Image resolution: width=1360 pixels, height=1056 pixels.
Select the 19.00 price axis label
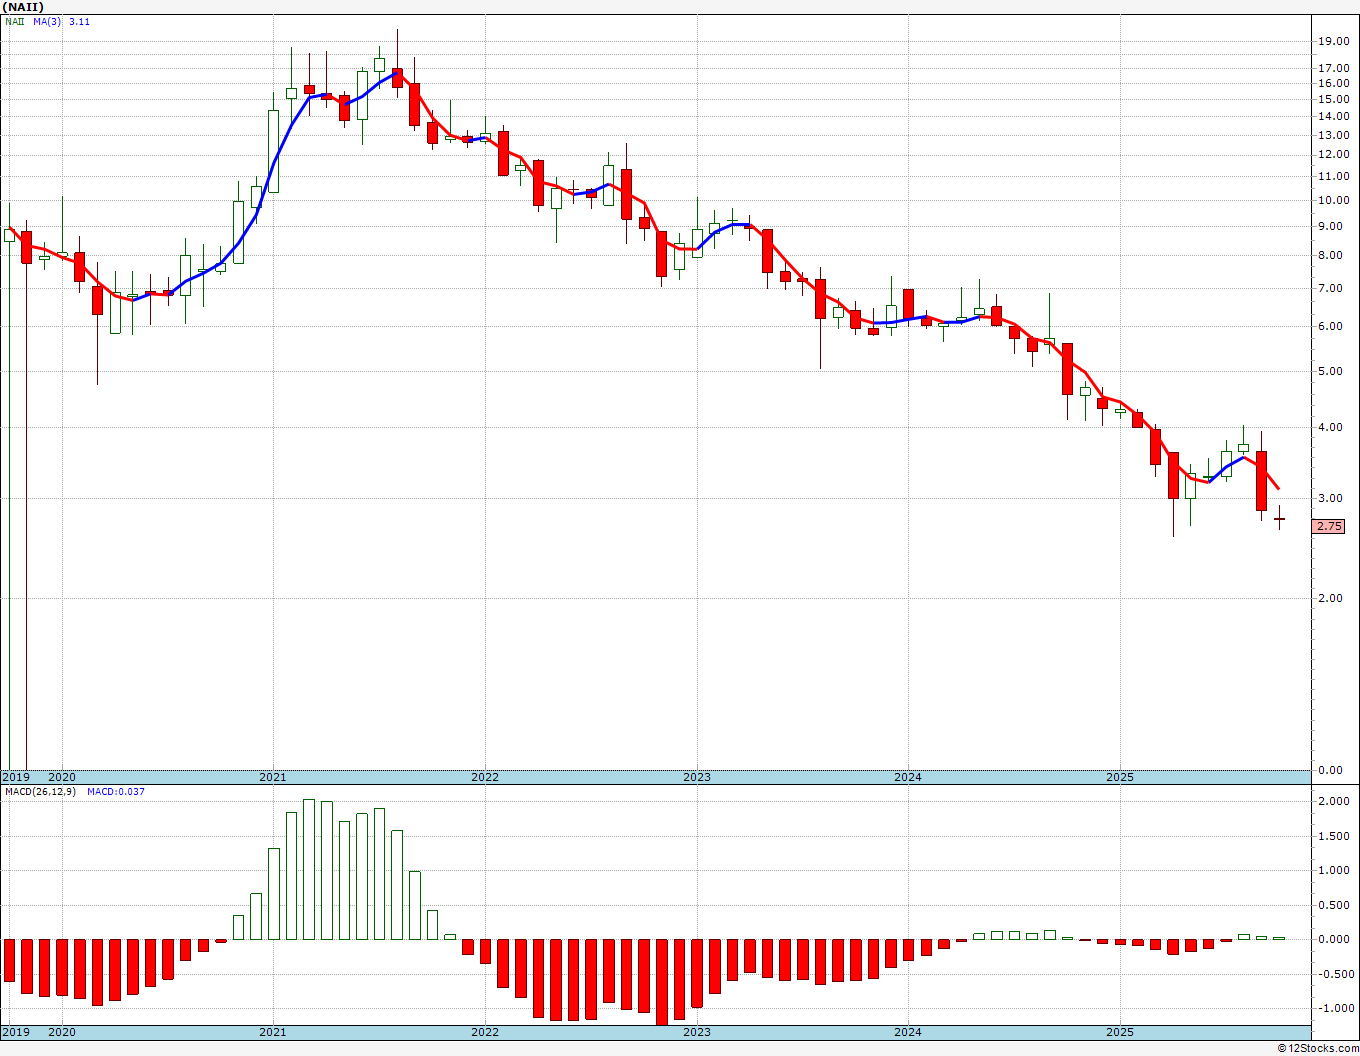[x=1333, y=41]
